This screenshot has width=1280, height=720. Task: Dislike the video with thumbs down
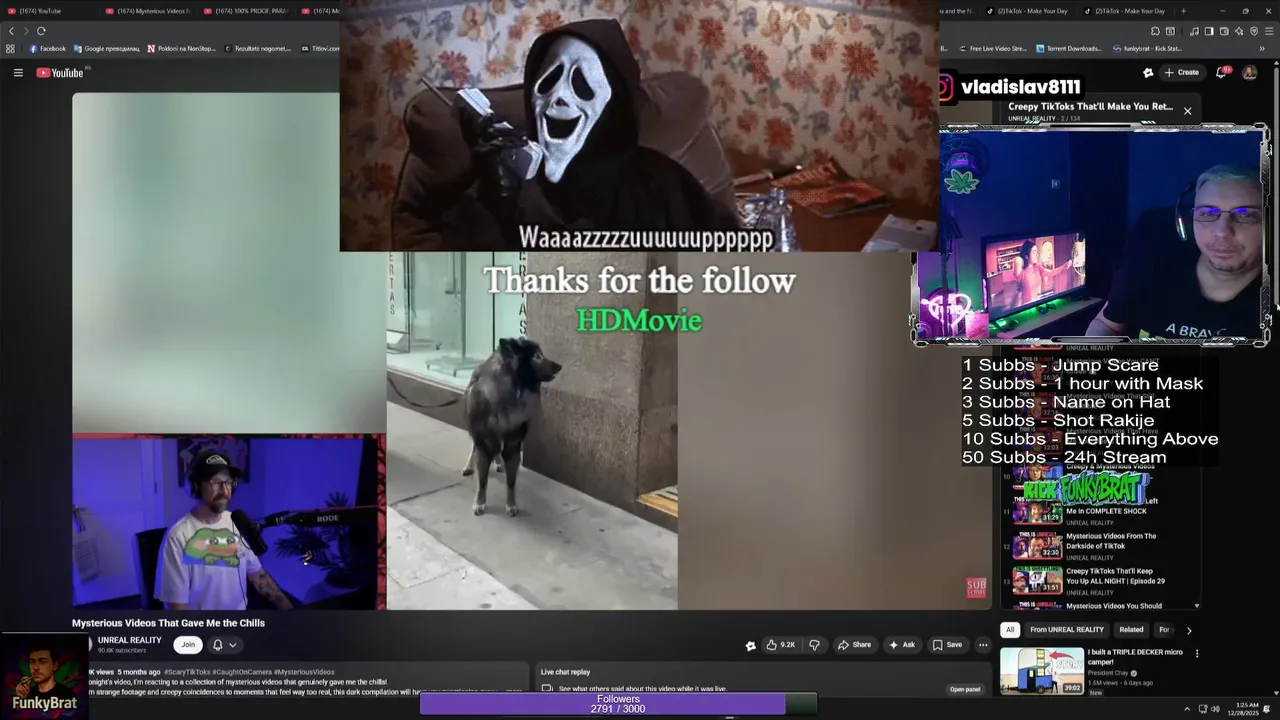814,645
